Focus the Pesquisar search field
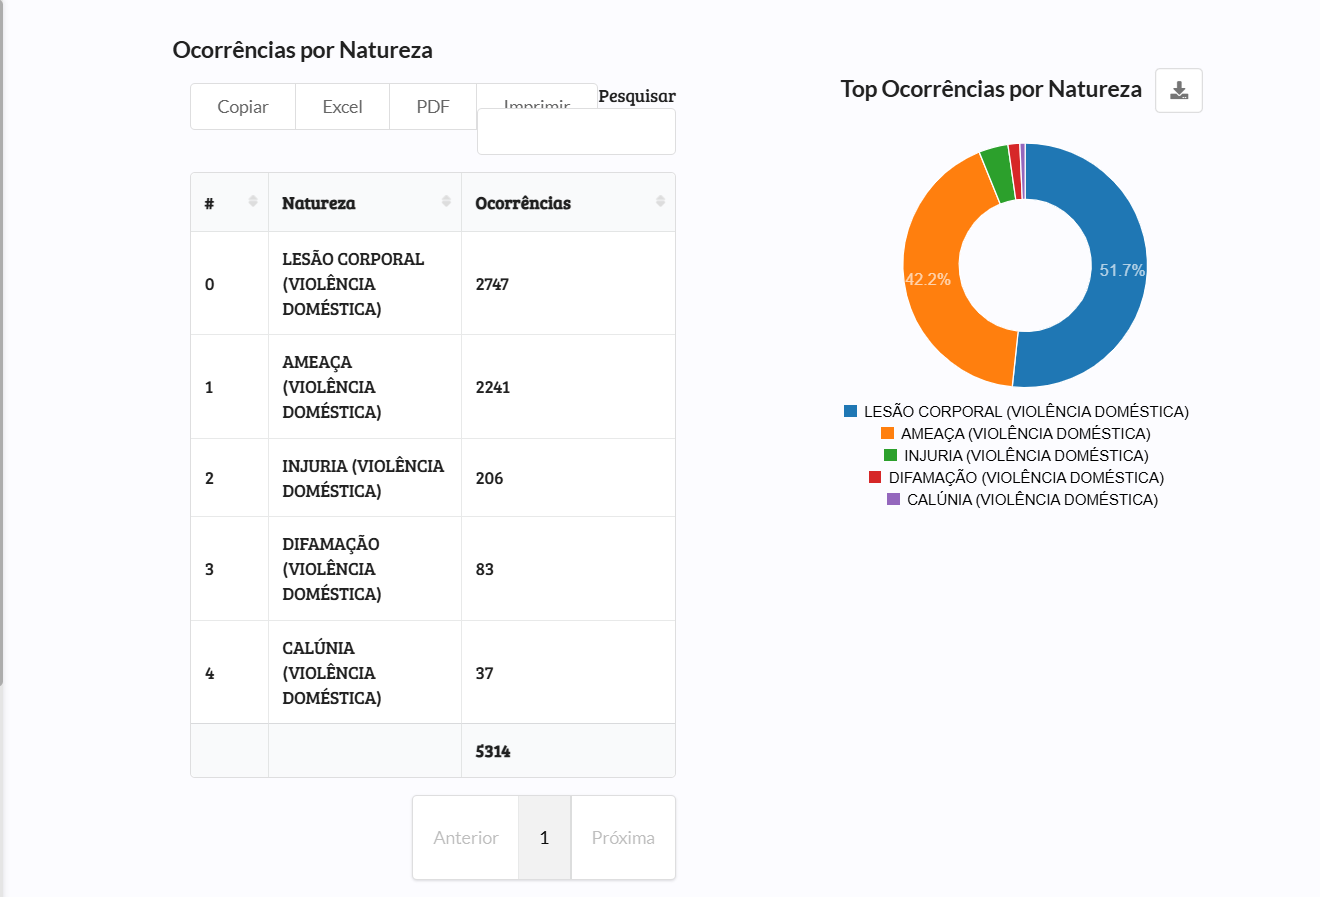 576,132
